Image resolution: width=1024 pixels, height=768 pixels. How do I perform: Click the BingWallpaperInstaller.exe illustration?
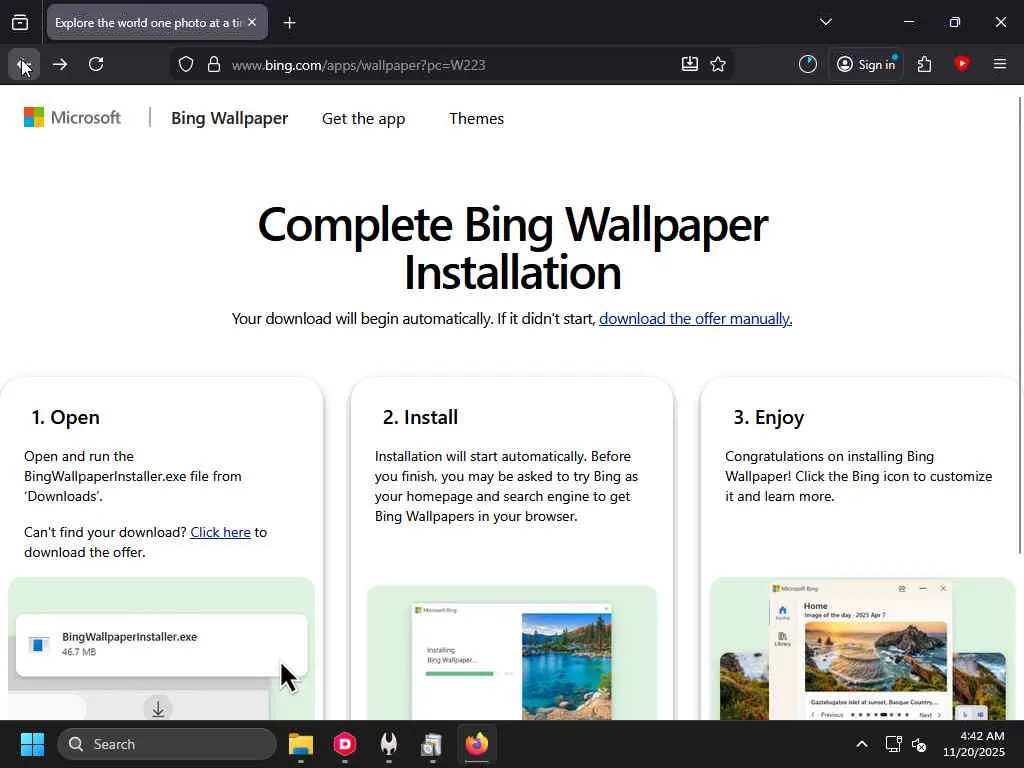(x=161, y=648)
